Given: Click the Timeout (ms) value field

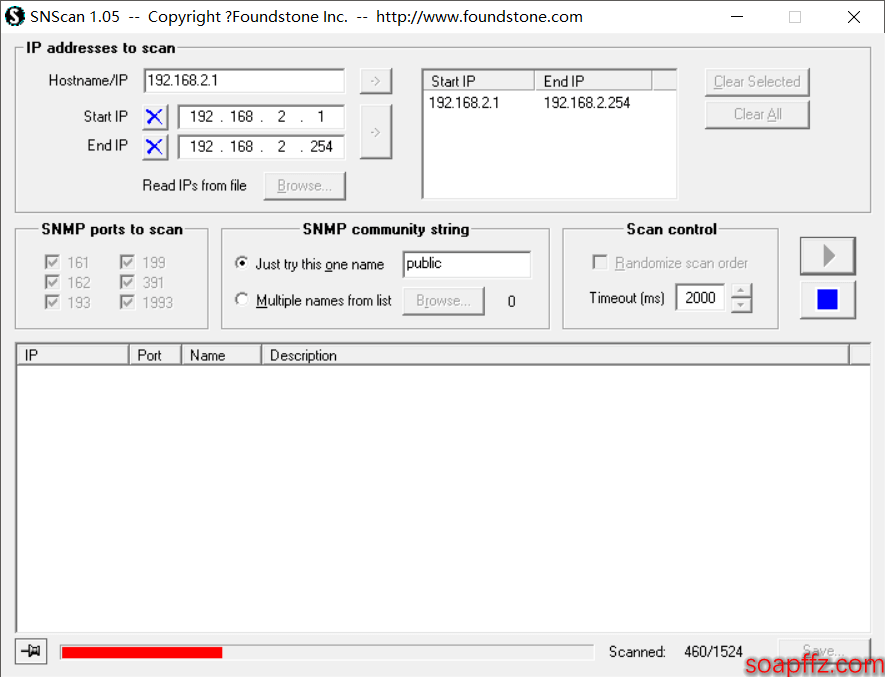Looking at the screenshot, I should (700, 298).
